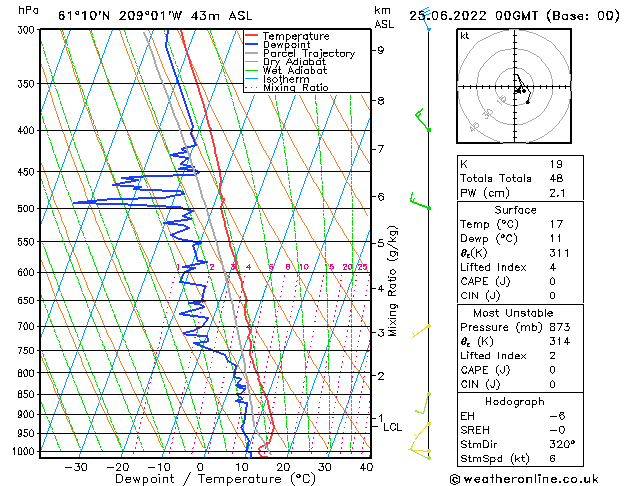Click the pink mixing ratio value 25
629x486 pixels.
[x=363, y=267]
